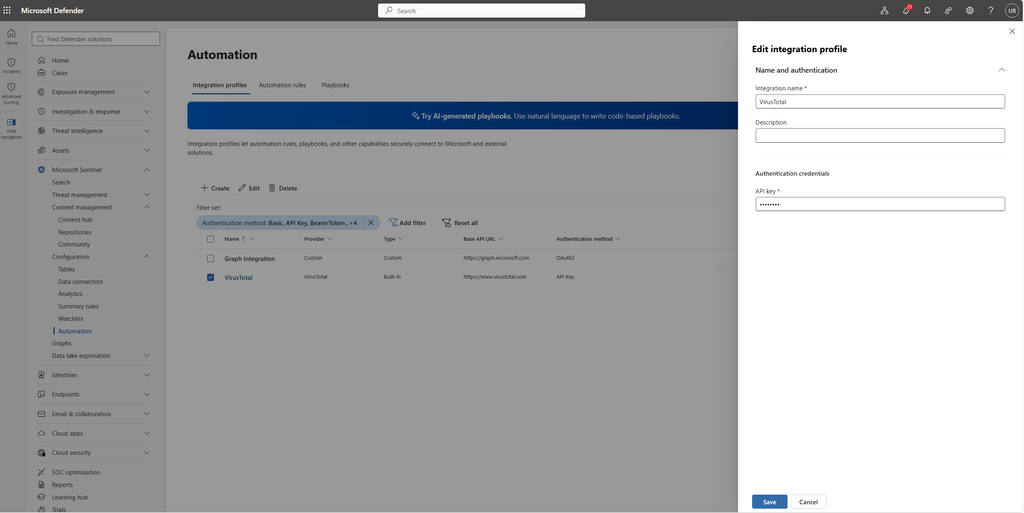
Task: Click the Description input field
Action: click(880, 135)
